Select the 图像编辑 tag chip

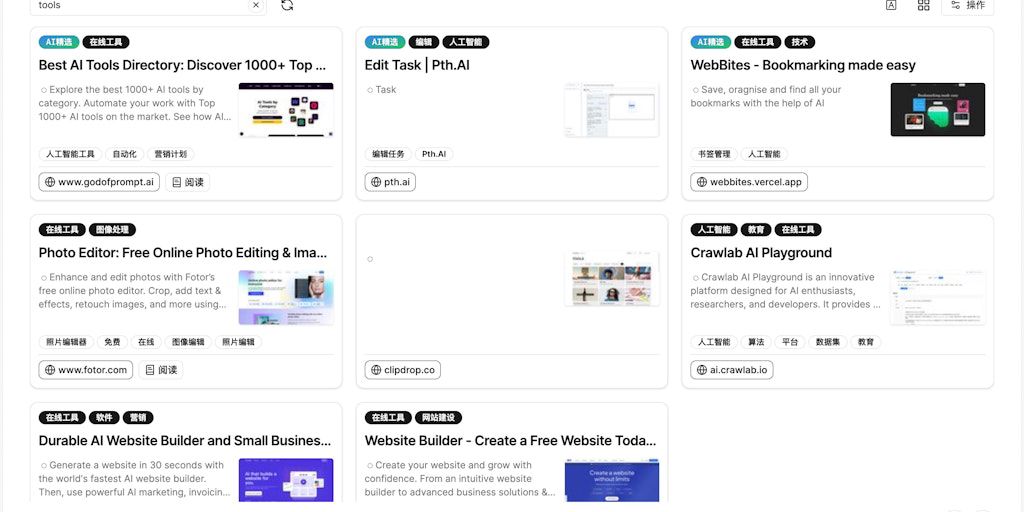coord(188,342)
